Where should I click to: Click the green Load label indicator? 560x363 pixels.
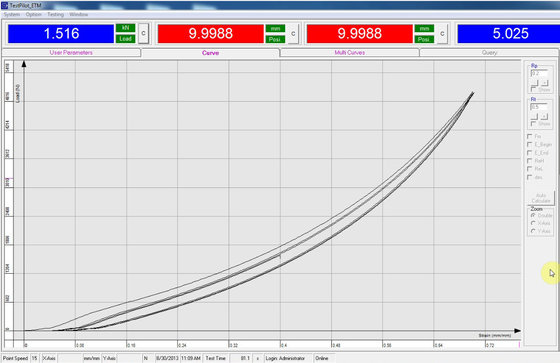tap(125, 39)
